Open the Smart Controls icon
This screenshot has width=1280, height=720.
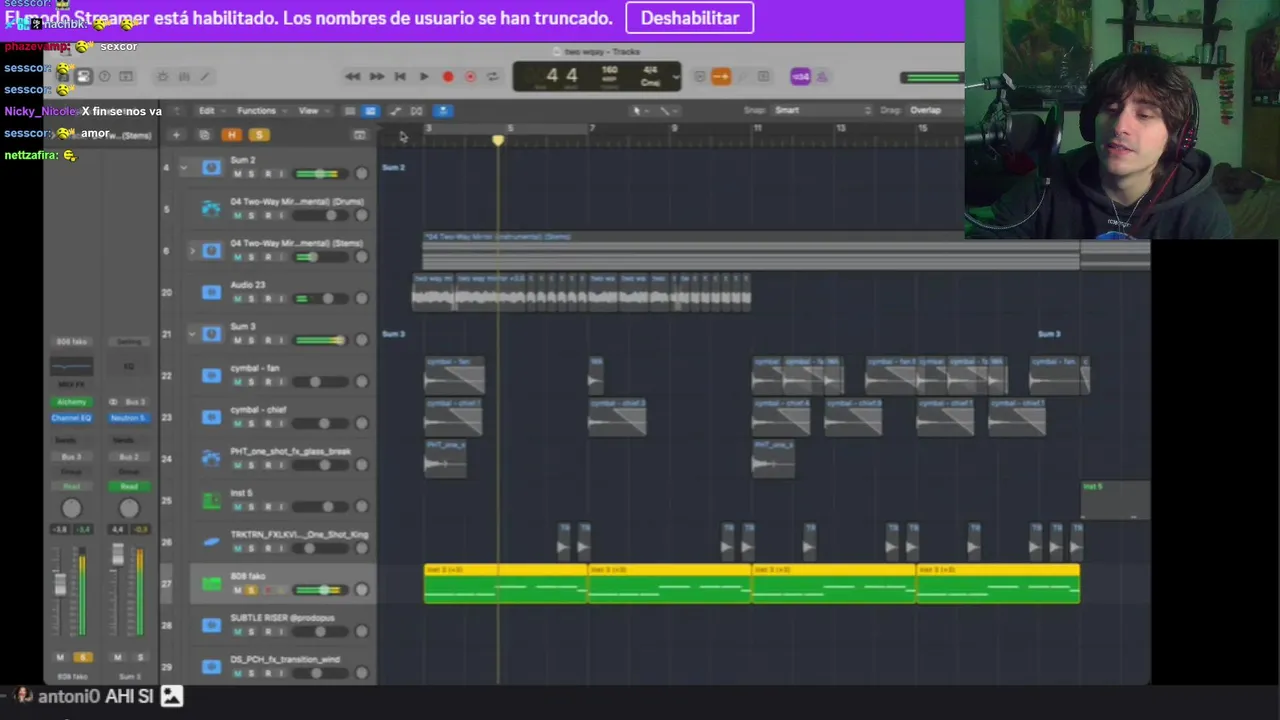(163, 76)
